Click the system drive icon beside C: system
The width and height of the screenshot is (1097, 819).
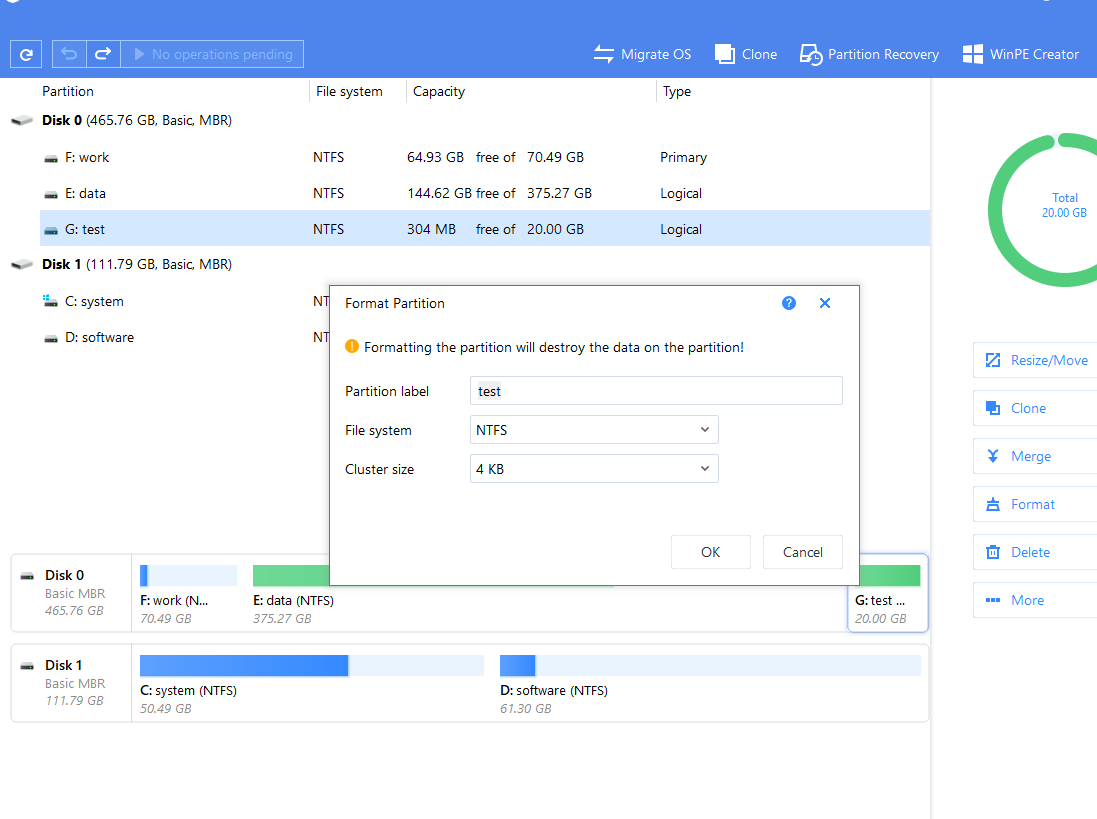[50, 301]
